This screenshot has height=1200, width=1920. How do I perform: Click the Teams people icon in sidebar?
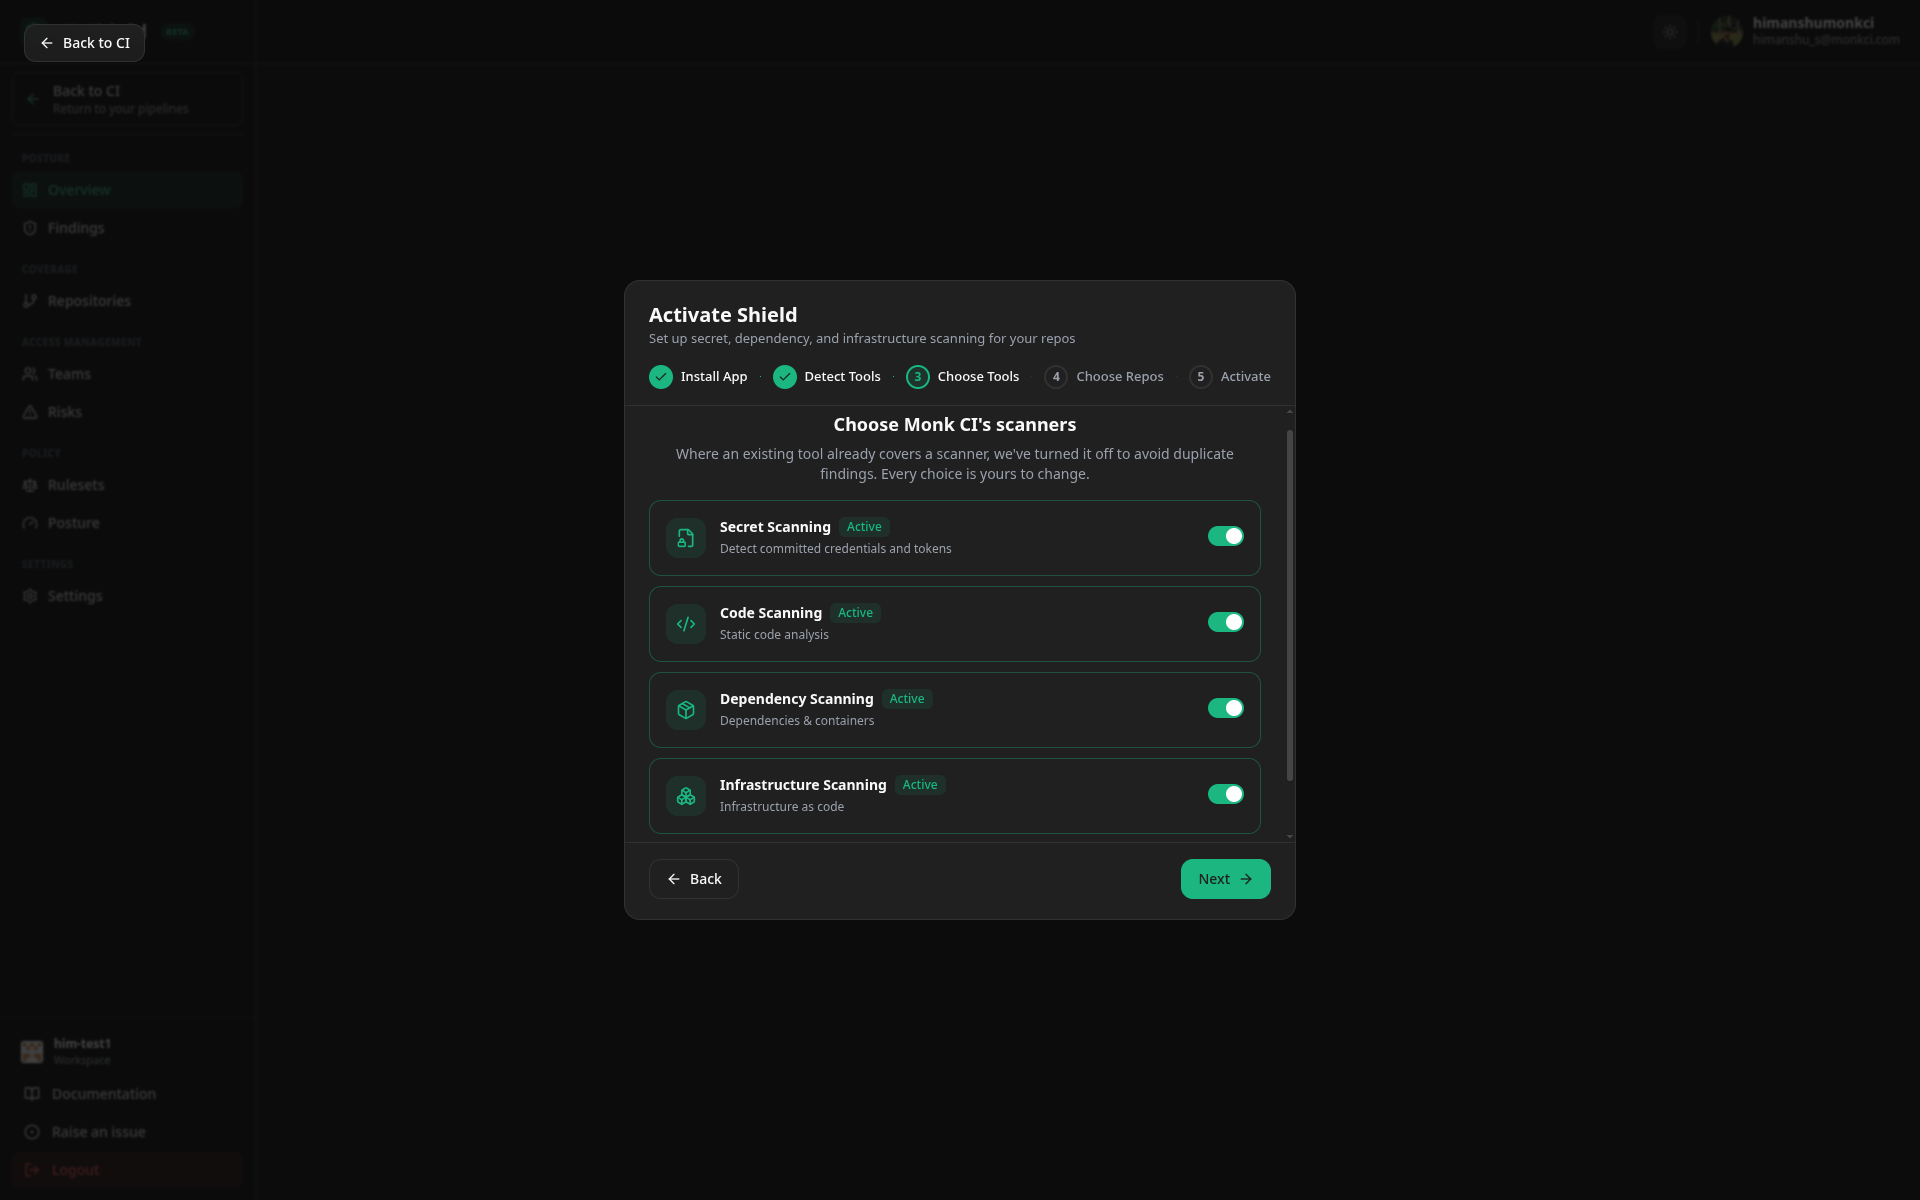[30, 374]
